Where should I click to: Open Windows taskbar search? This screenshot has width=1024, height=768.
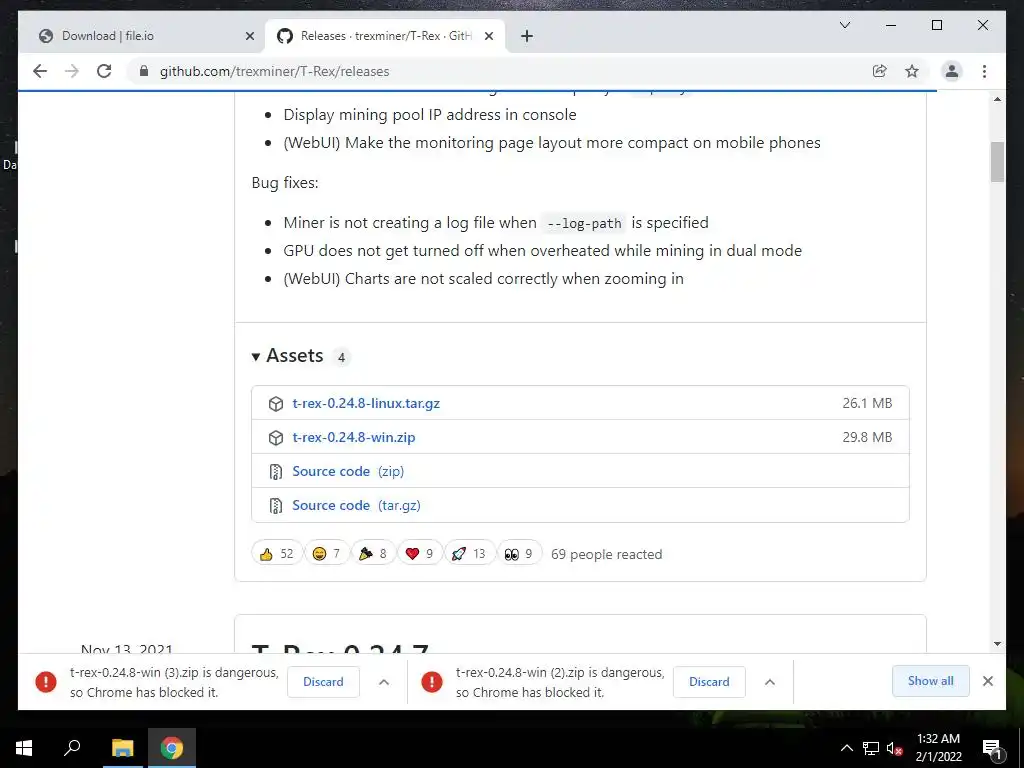72,748
